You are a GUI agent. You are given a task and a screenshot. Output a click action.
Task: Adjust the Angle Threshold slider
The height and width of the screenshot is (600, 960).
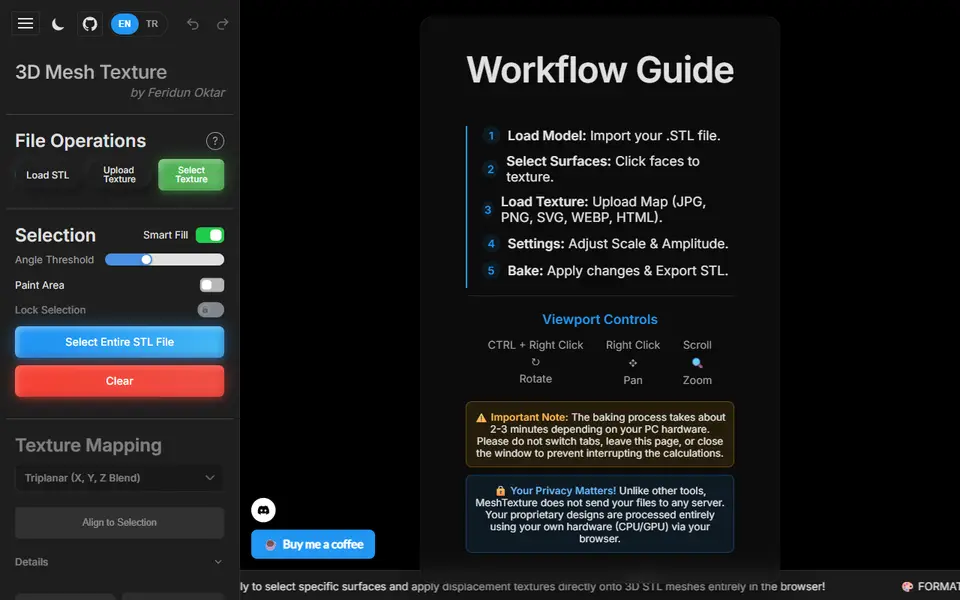164,260
